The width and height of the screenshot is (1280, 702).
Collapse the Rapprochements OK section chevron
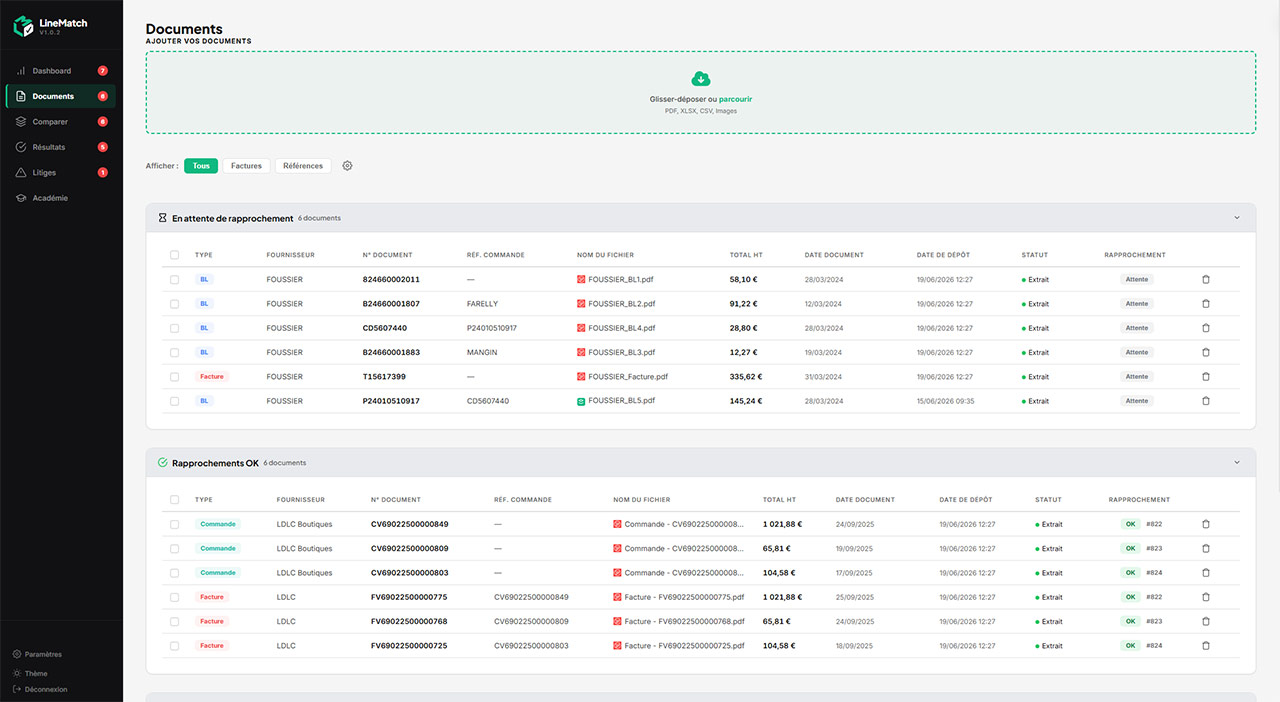[x=1236, y=463]
